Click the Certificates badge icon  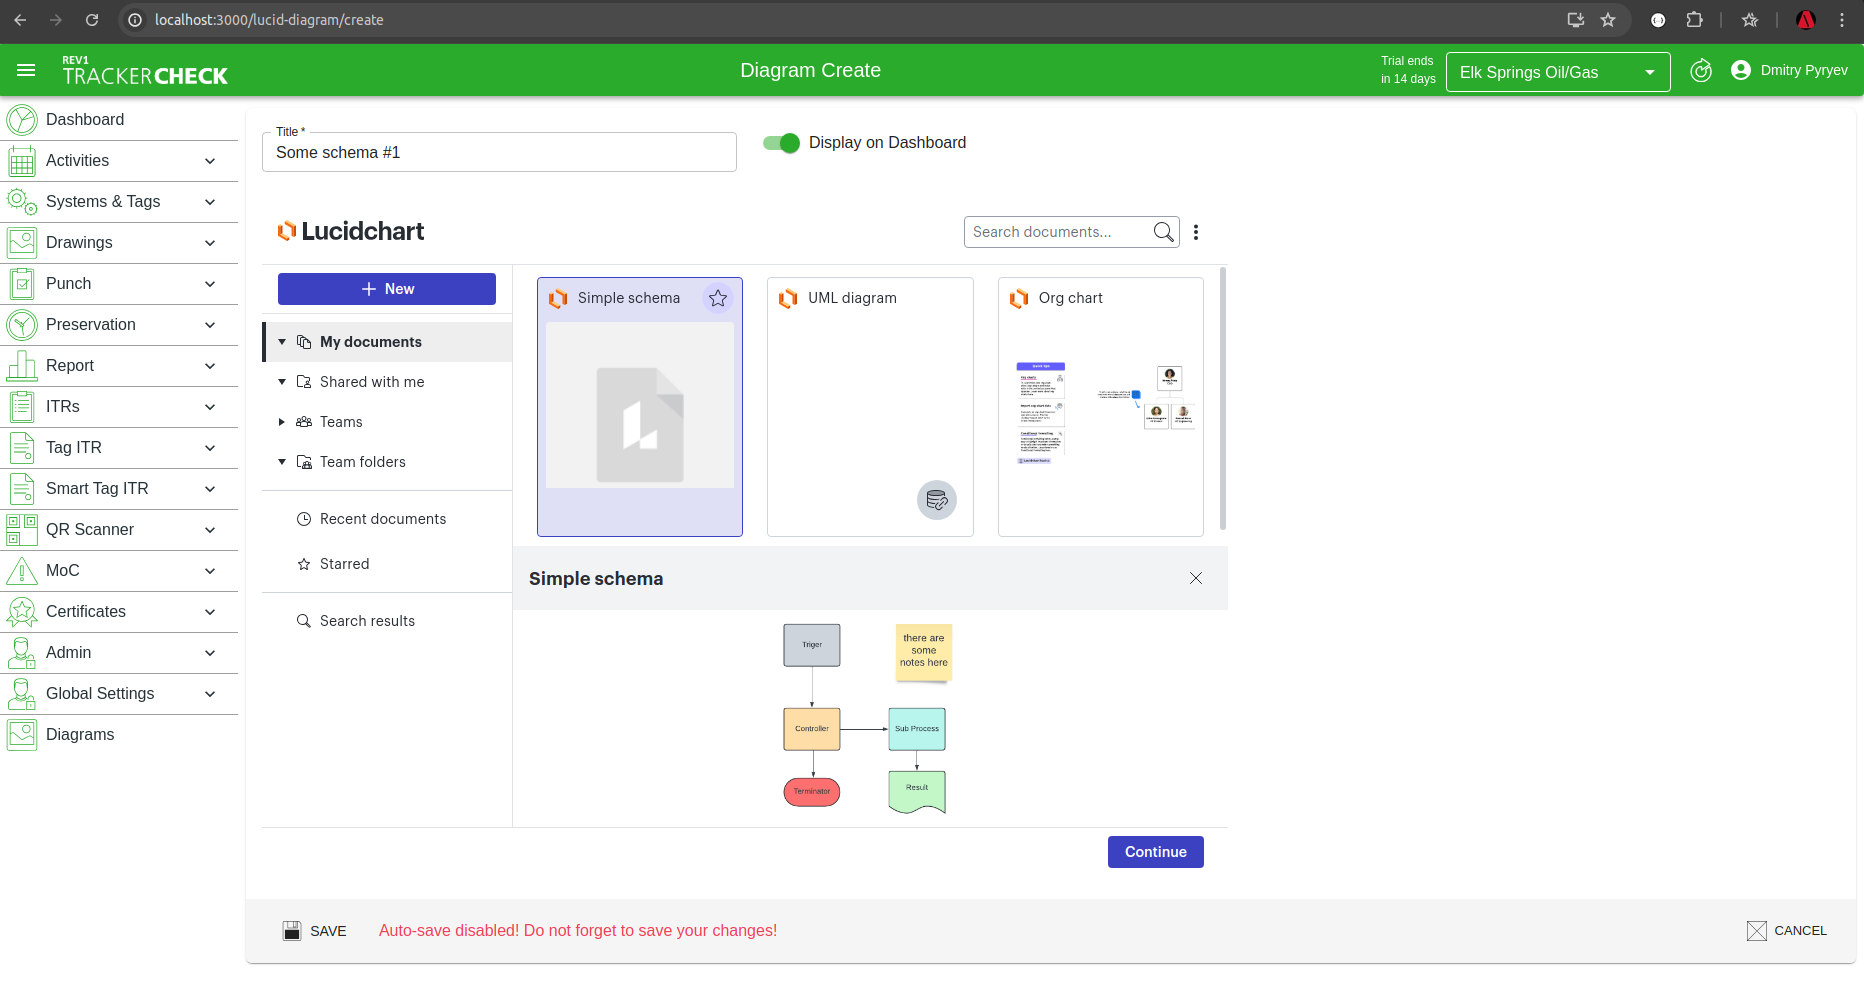point(22,612)
